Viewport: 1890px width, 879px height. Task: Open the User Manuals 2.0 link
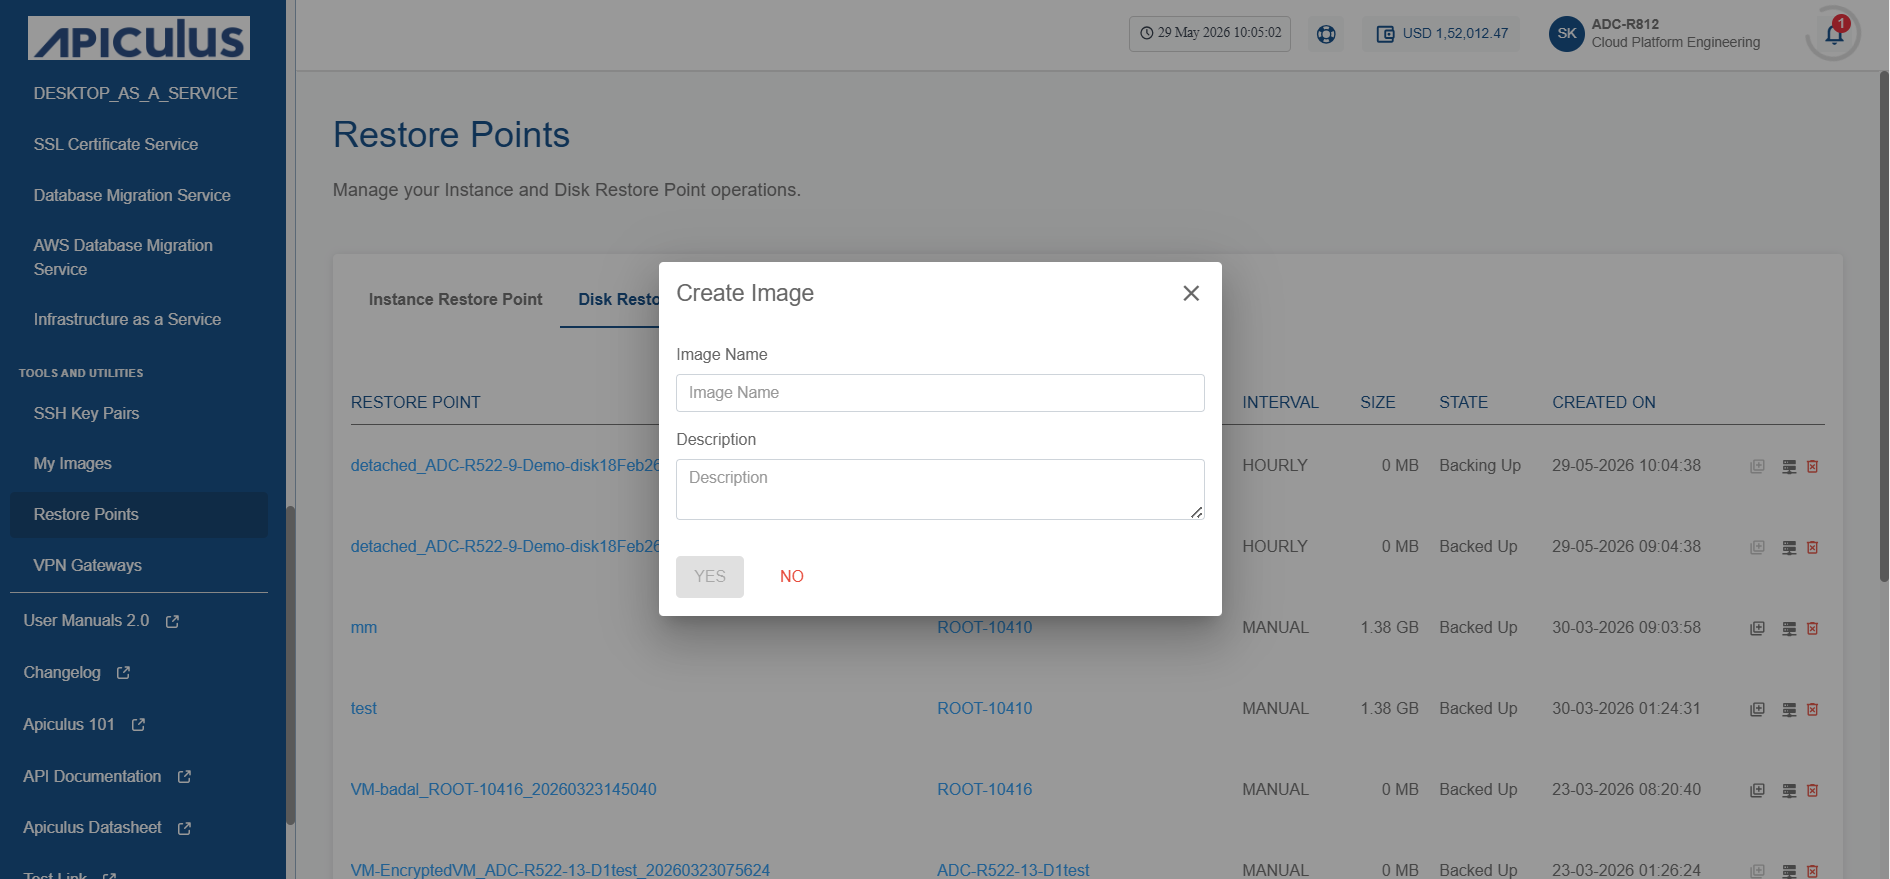86,621
